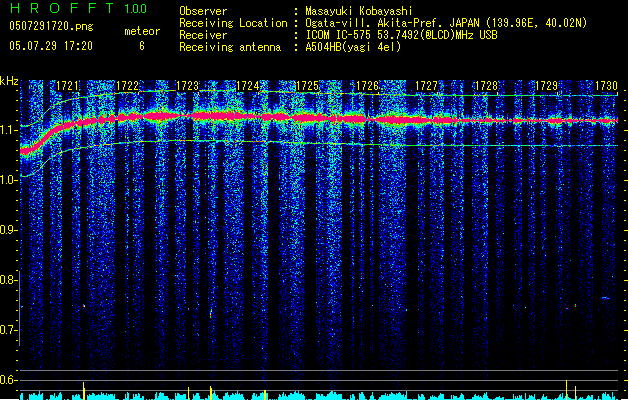The height and width of the screenshot is (400, 629).
Task: Click the 1728 time label
Action: click(486, 86)
